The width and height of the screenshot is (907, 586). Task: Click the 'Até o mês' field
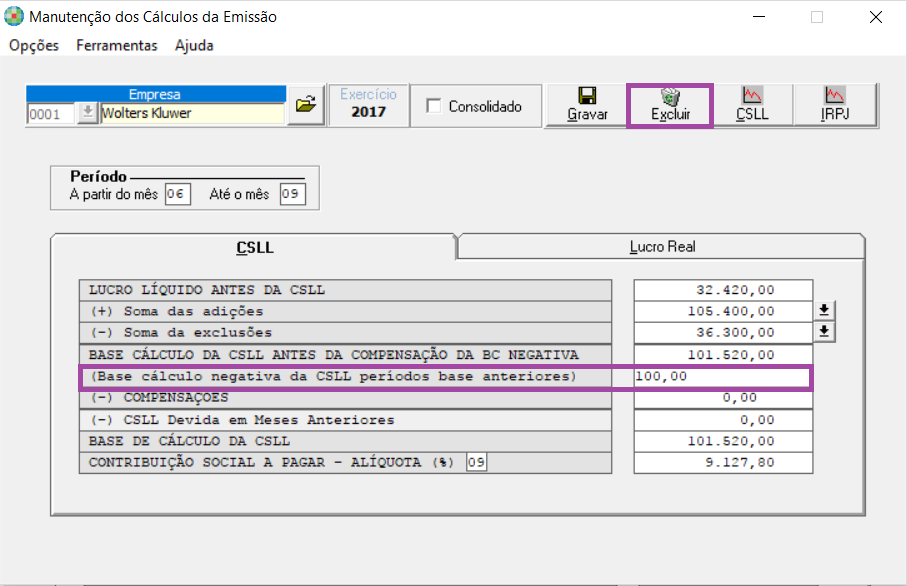click(x=292, y=194)
